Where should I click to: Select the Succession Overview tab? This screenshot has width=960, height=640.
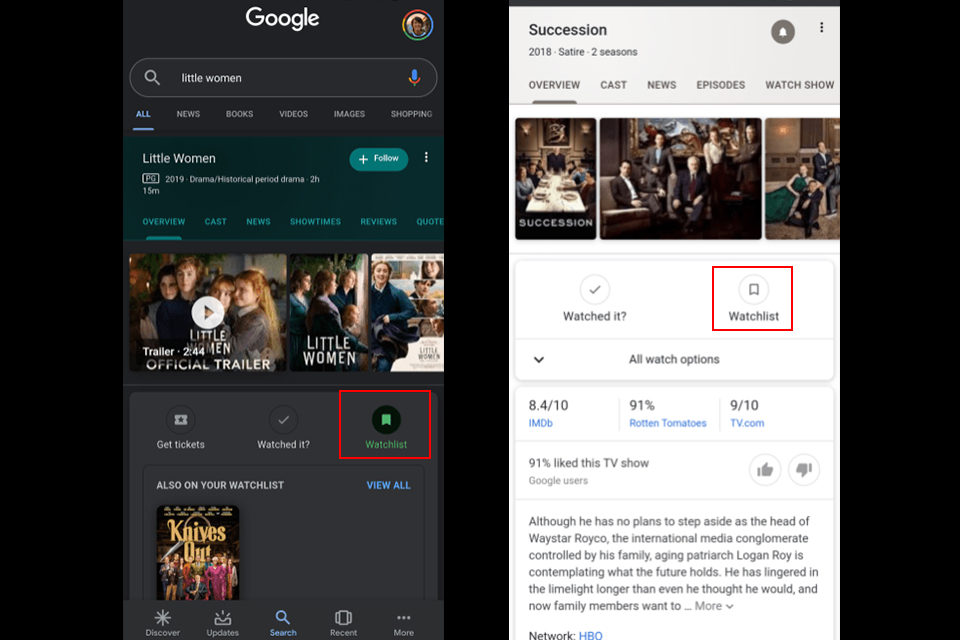[x=554, y=85]
